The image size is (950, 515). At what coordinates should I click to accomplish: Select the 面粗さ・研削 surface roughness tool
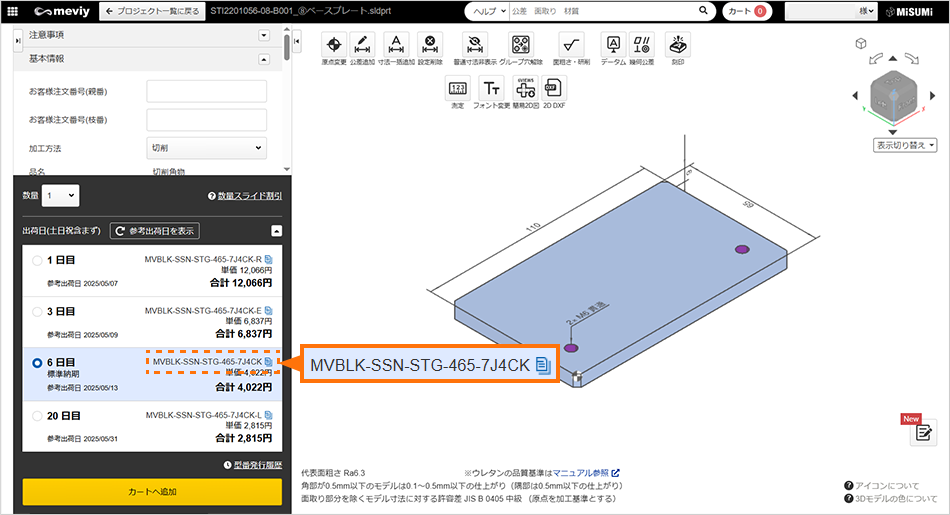coord(571,44)
